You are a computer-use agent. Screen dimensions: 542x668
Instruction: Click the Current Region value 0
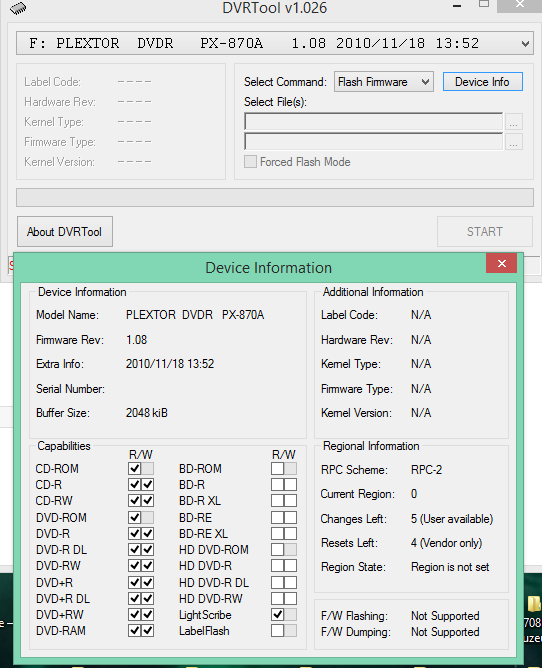[414, 494]
